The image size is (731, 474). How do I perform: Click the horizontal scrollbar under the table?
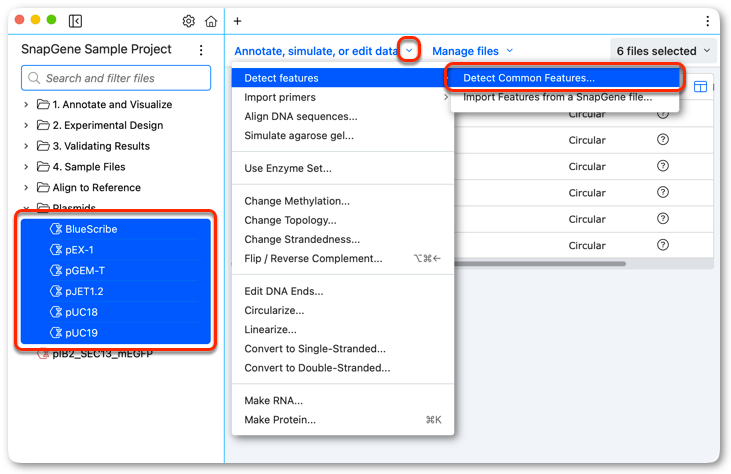click(x=540, y=264)
